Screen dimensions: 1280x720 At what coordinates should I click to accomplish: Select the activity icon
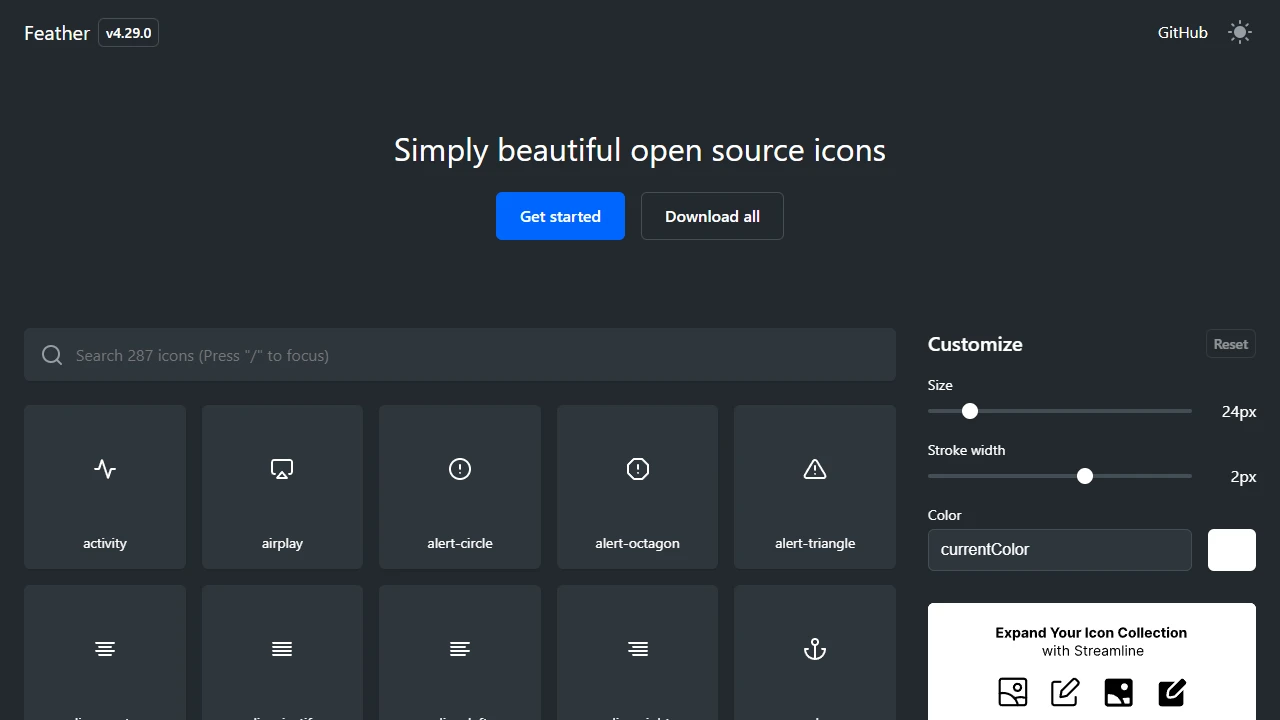coord(104,487)
